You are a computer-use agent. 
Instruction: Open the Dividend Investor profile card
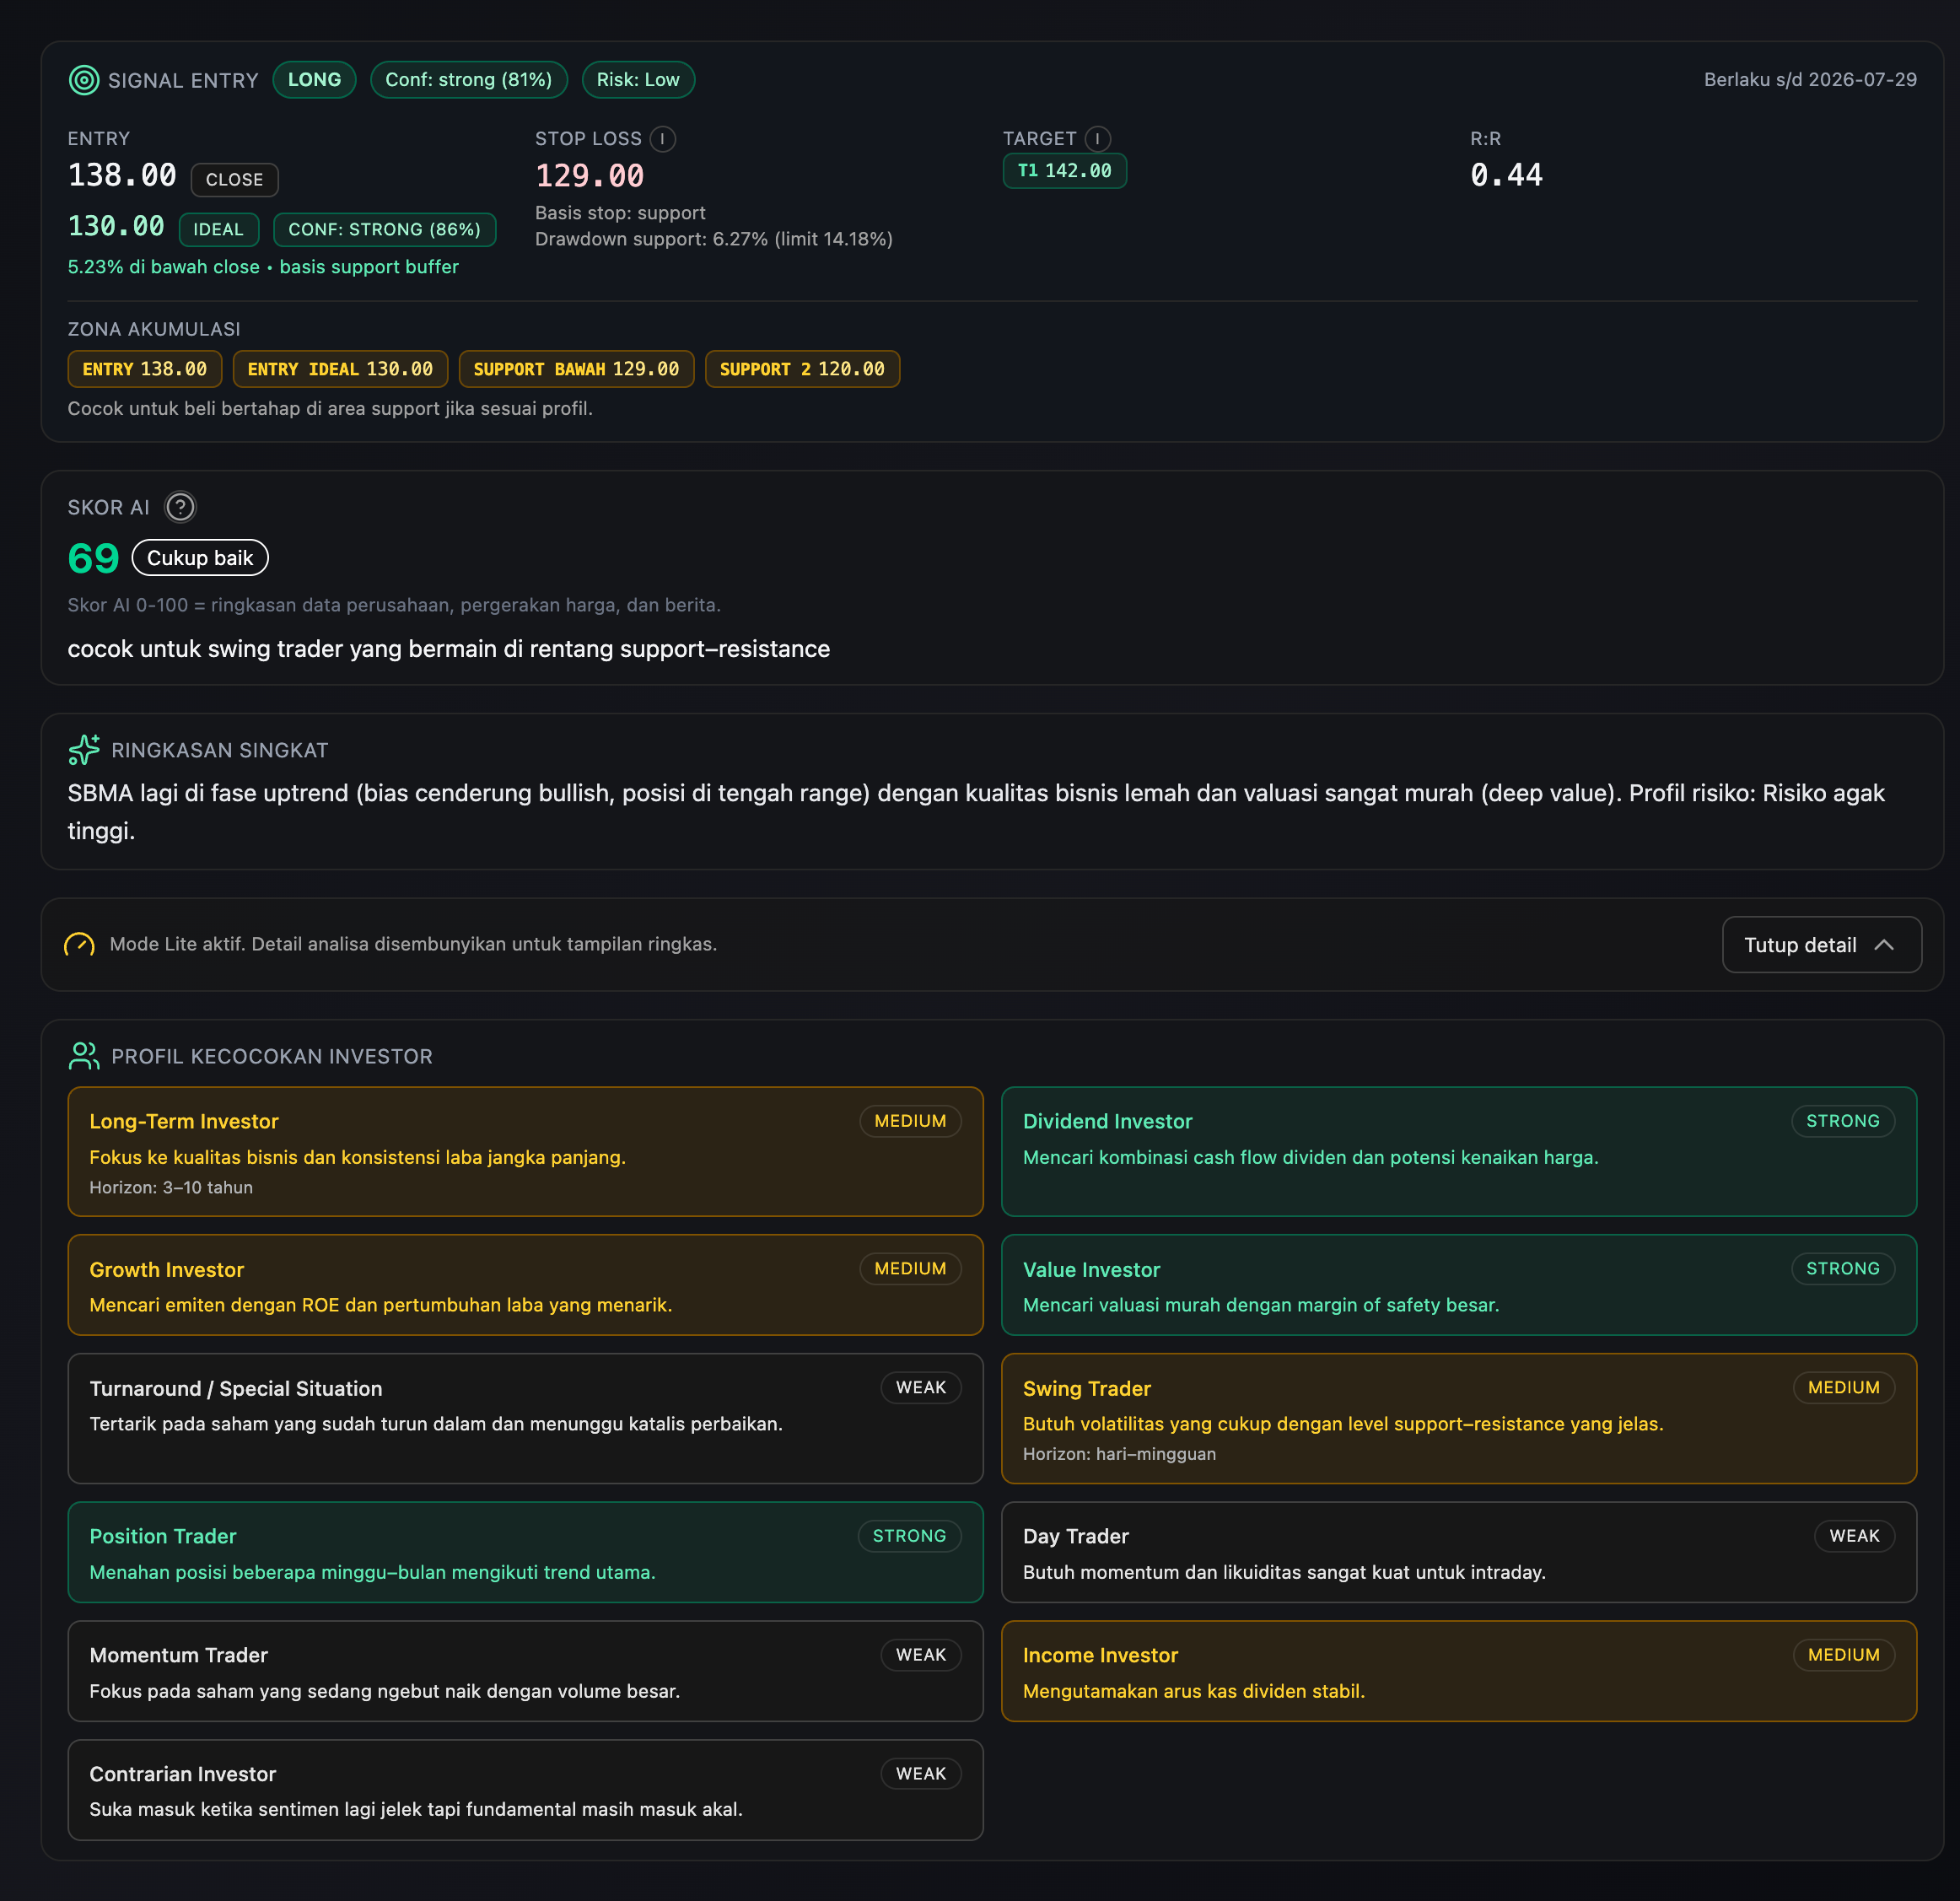point(1458,1151)
